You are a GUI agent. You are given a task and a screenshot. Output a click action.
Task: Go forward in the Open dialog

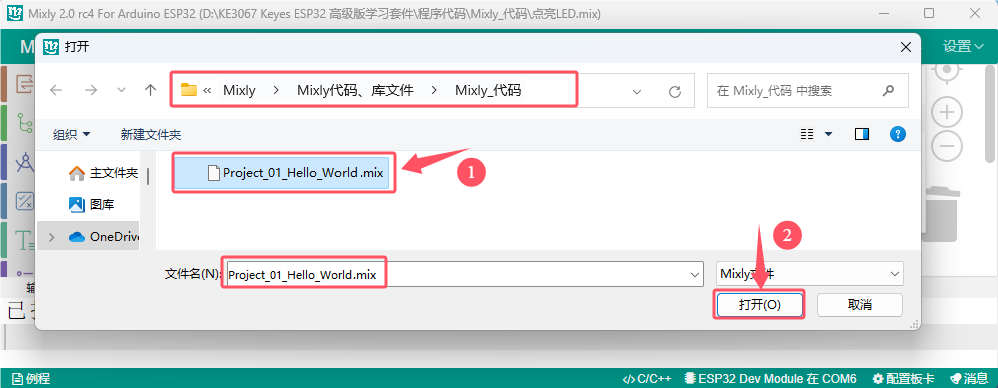pos(90,91)
